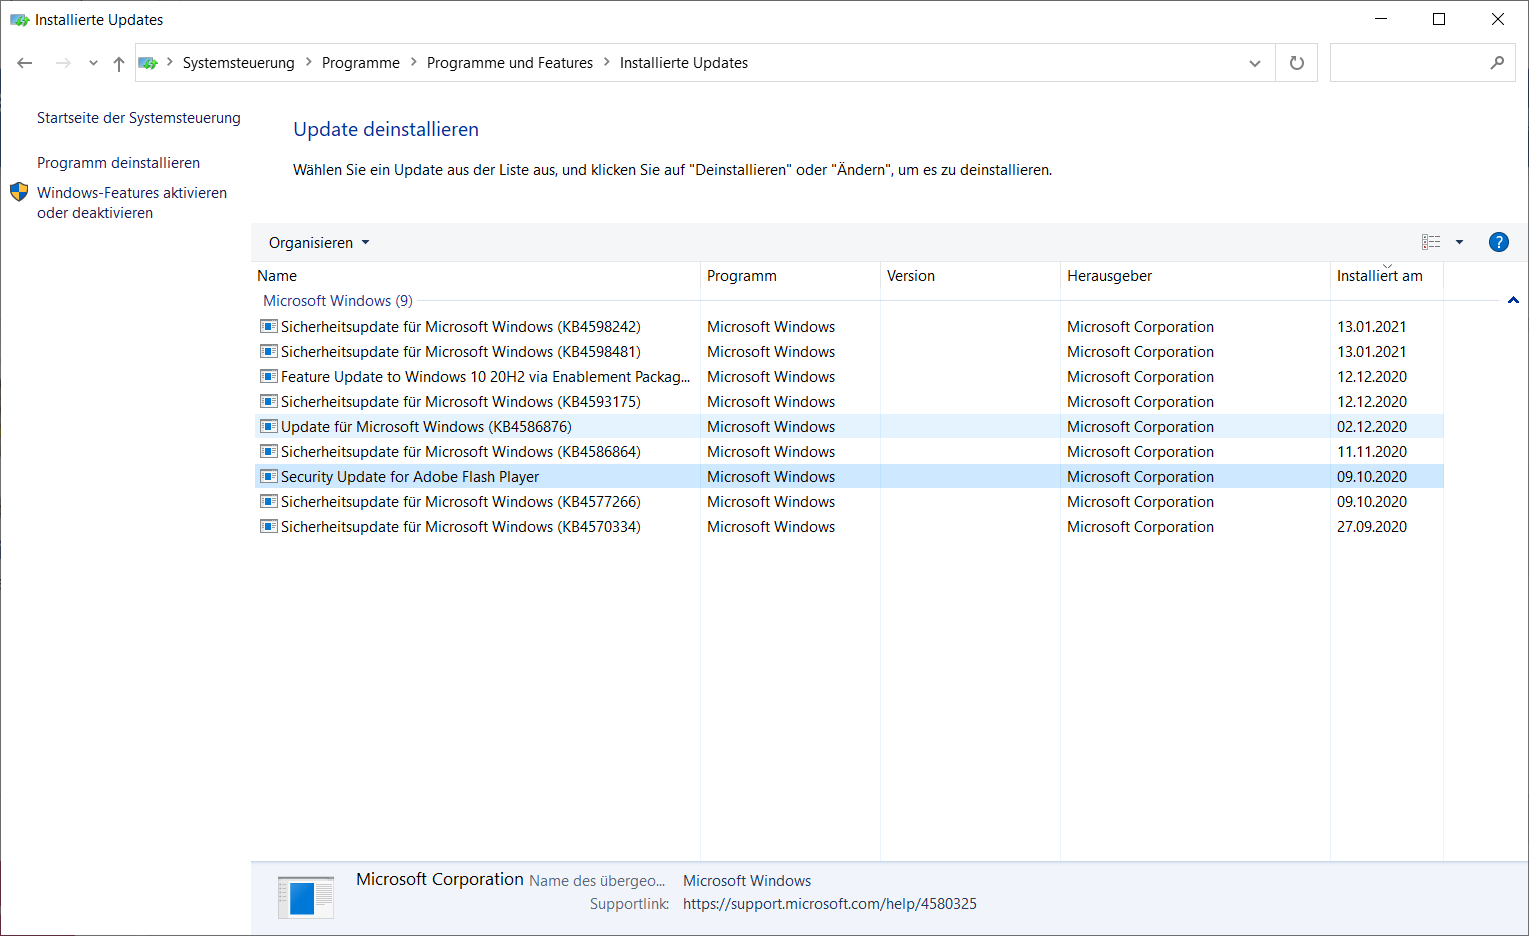Click install date 13.01.2021 of KB4598242
Image resolution: width=1529 pixels, height=936 pixels.
tap(1372, 327)
